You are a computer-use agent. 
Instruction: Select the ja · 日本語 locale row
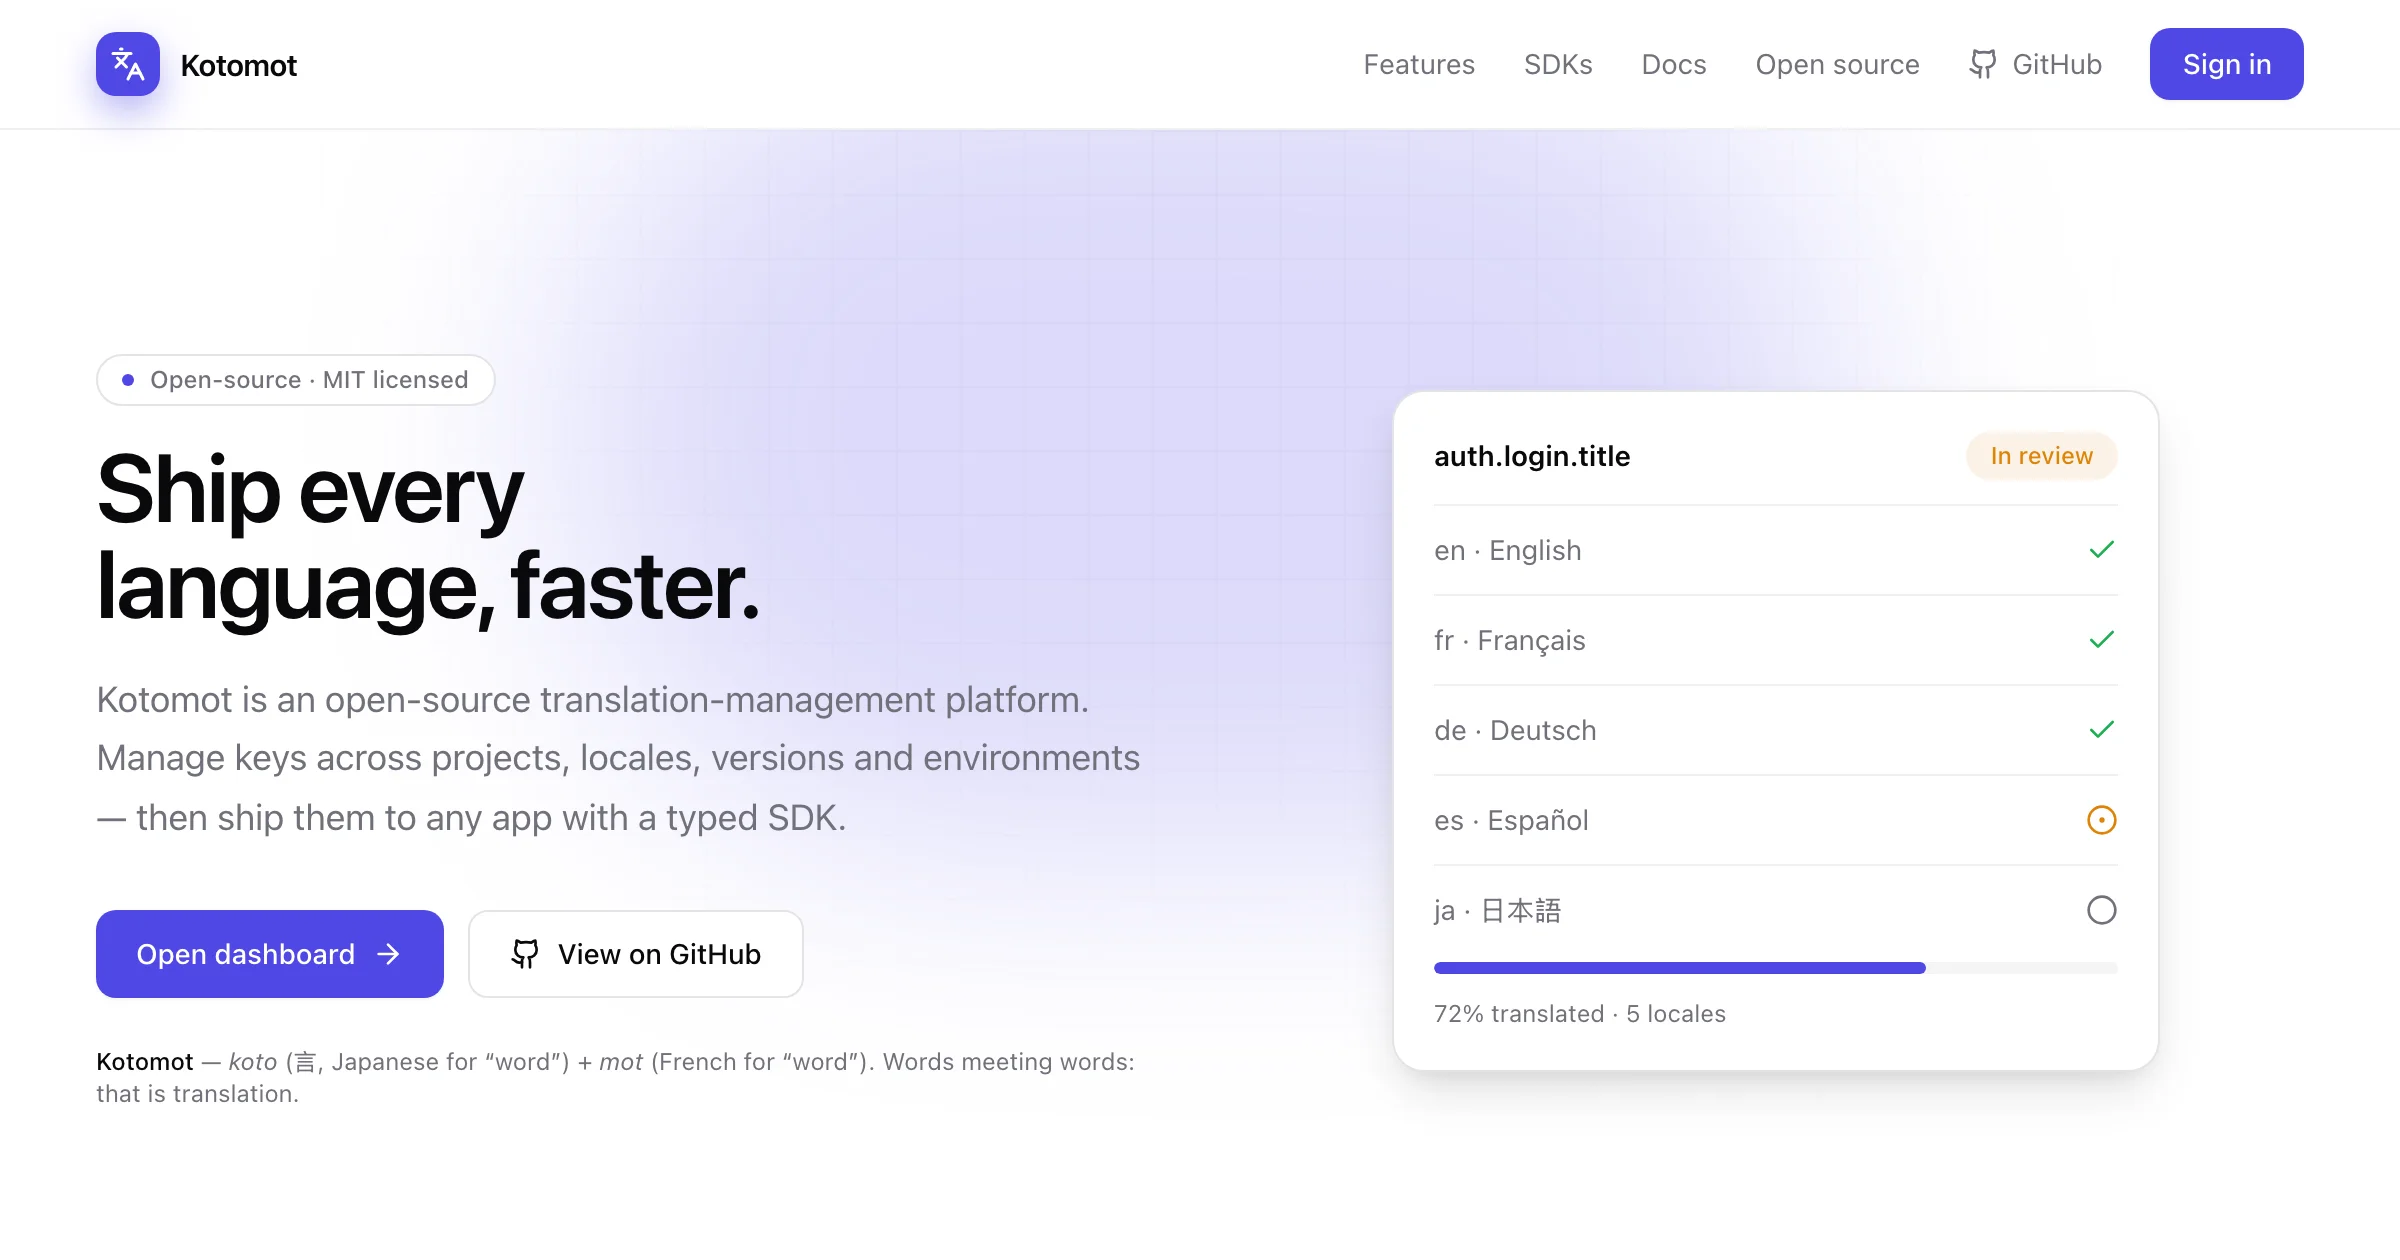click(x=1776, y=910)
